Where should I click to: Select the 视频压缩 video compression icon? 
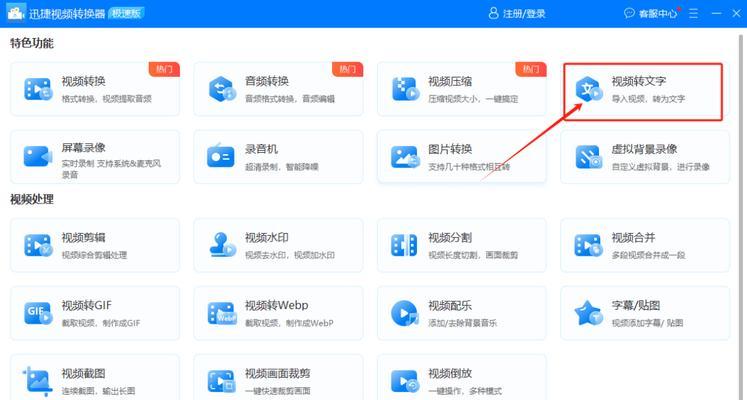point(405,89)
